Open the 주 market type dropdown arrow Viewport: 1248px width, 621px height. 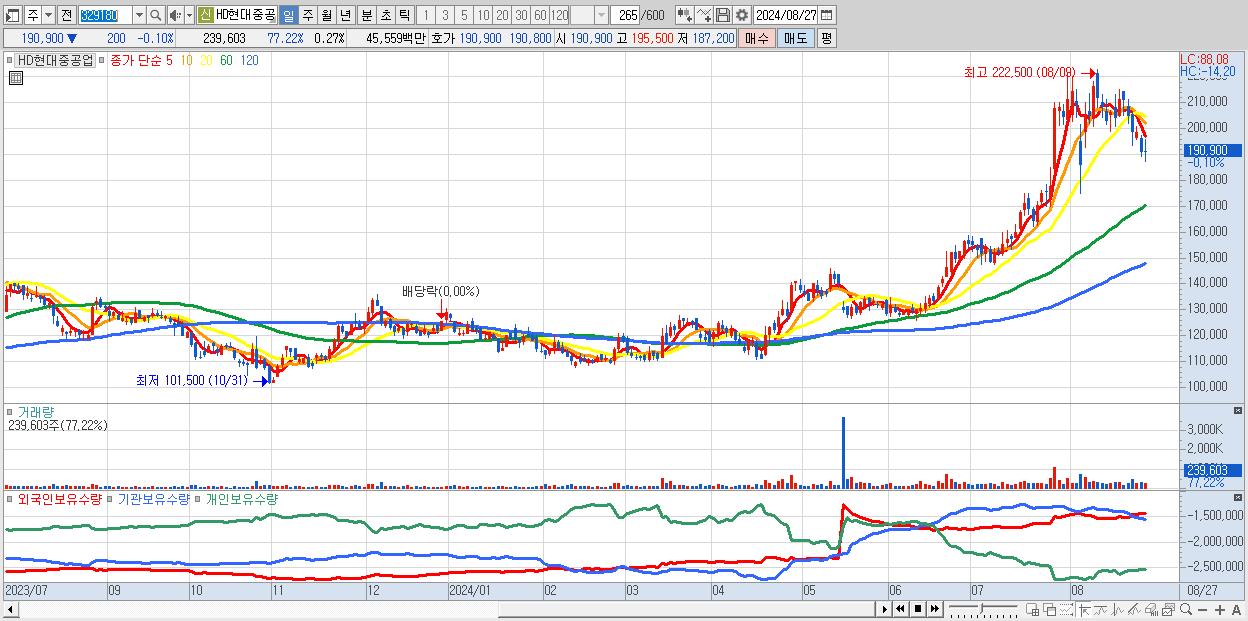point(49,16)
